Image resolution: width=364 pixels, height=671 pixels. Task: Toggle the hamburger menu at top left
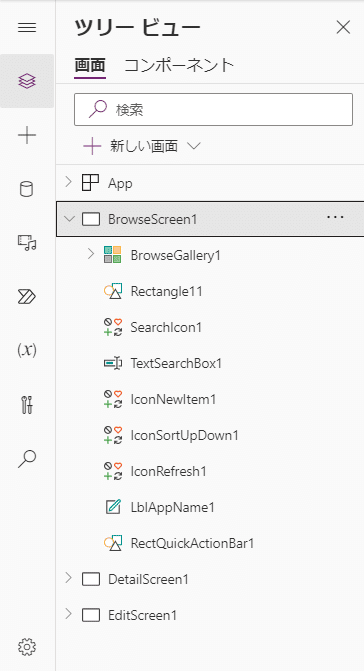click(x=27, y=28)
